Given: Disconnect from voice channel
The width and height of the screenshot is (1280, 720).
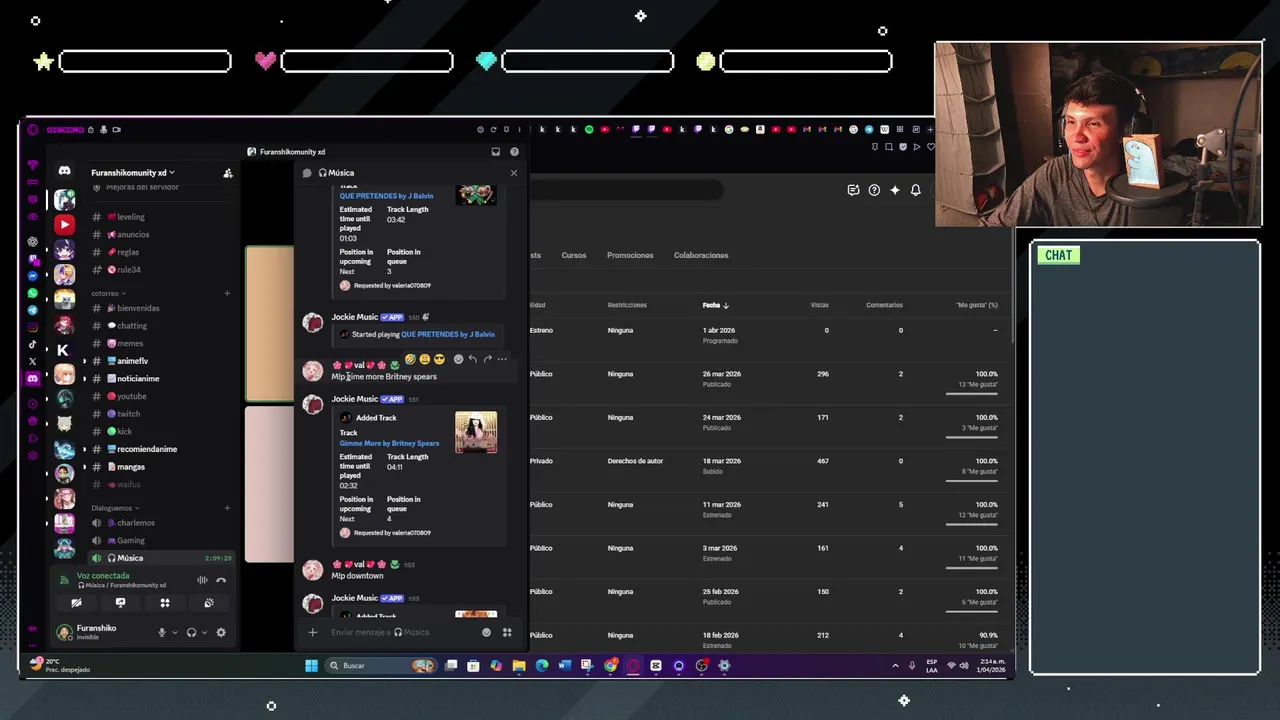Looking at the screenshot, I should tap(221, 580).
